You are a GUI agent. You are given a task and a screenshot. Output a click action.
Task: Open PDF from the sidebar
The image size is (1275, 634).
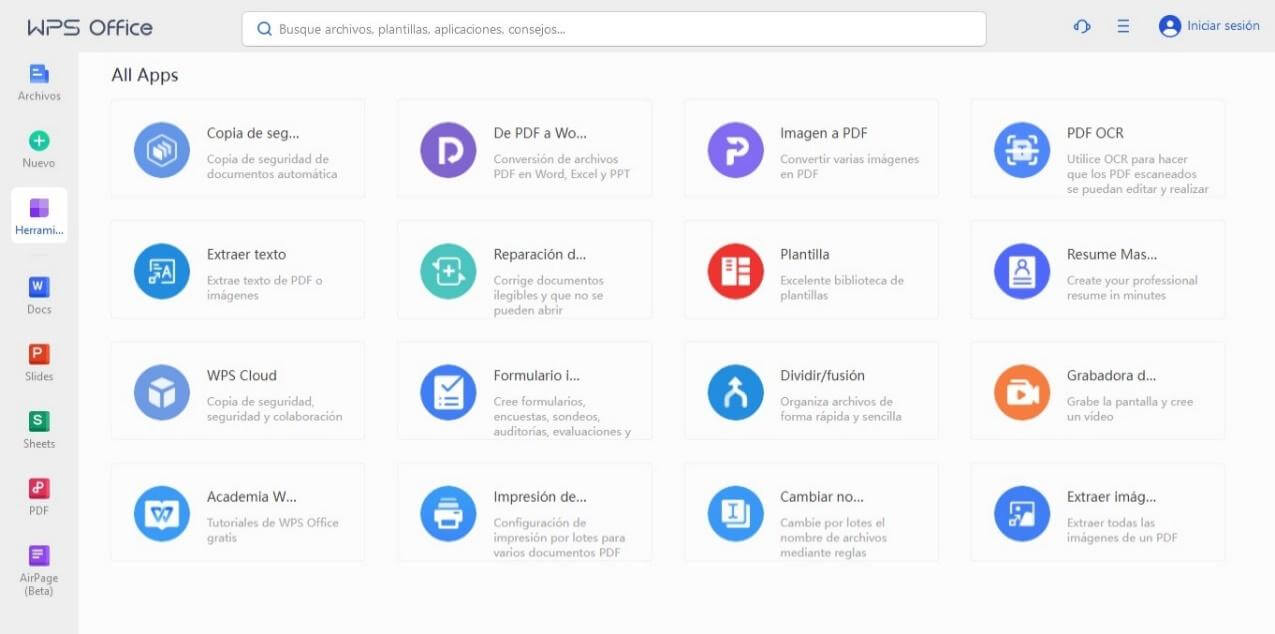click(39, 497)
